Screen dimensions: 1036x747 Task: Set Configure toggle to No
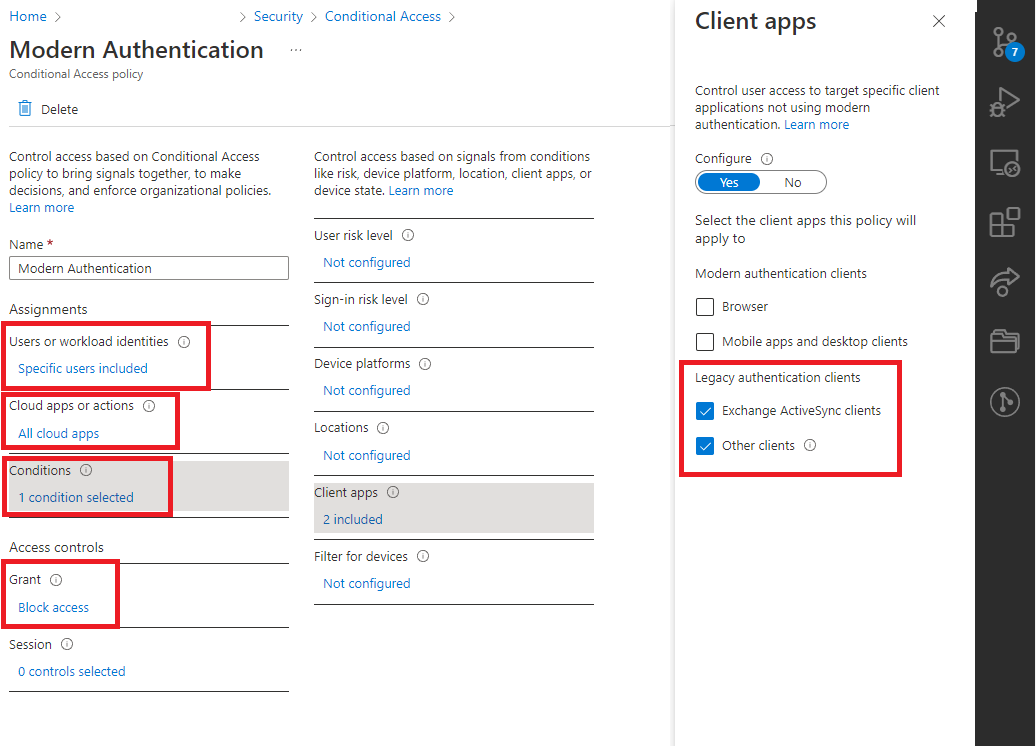(x=793, y=182)
